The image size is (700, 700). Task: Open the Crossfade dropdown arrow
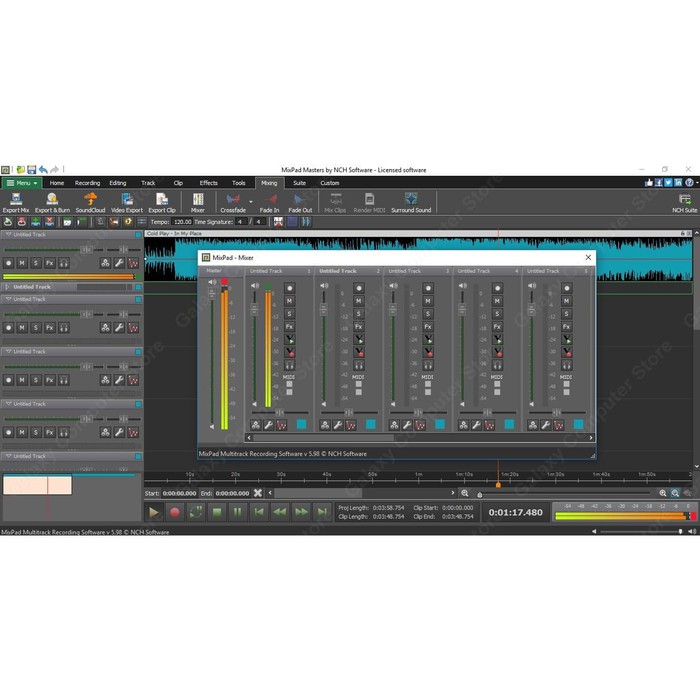[x=250, y=202]
